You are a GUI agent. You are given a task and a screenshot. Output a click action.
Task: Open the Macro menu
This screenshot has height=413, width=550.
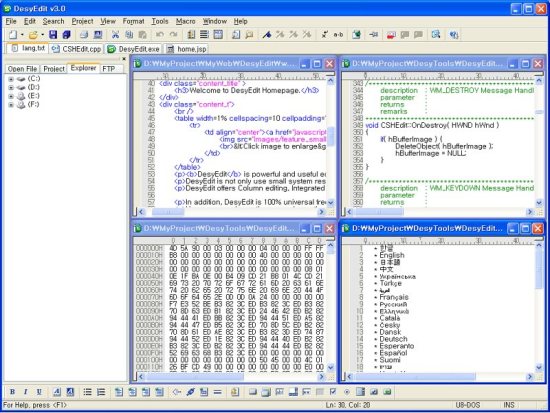coord(186,21)
